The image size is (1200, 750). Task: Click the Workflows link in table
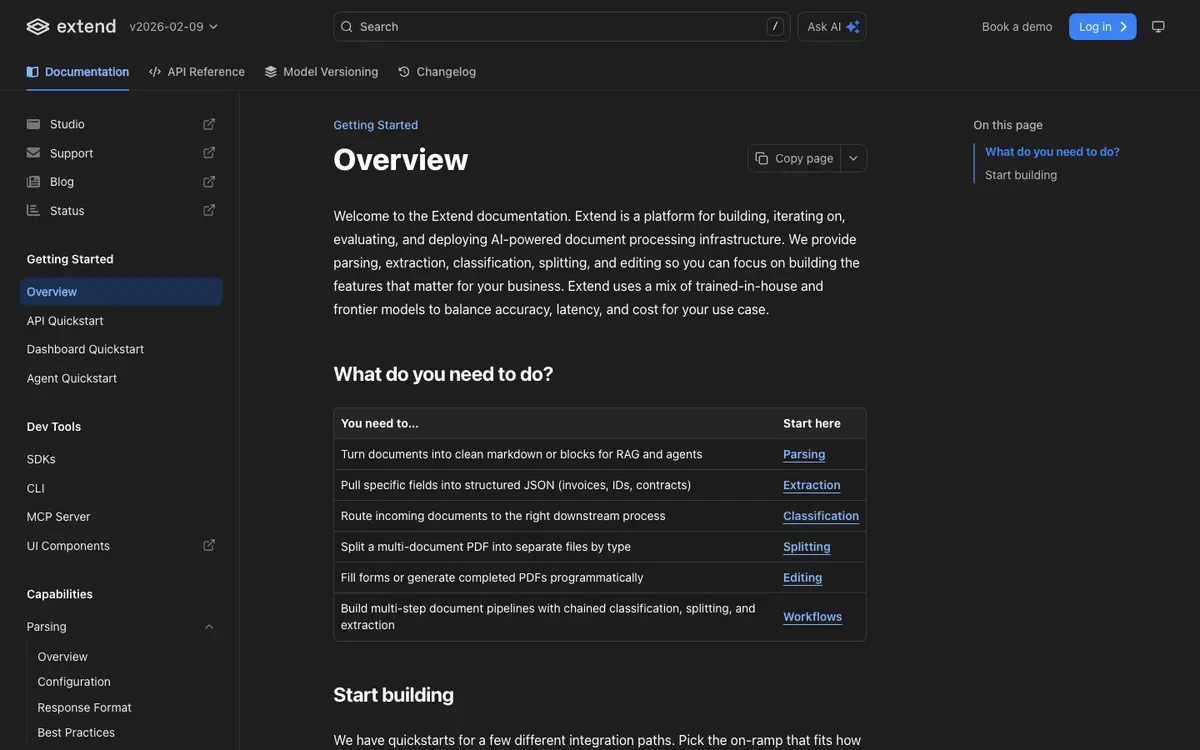[813, 617]
